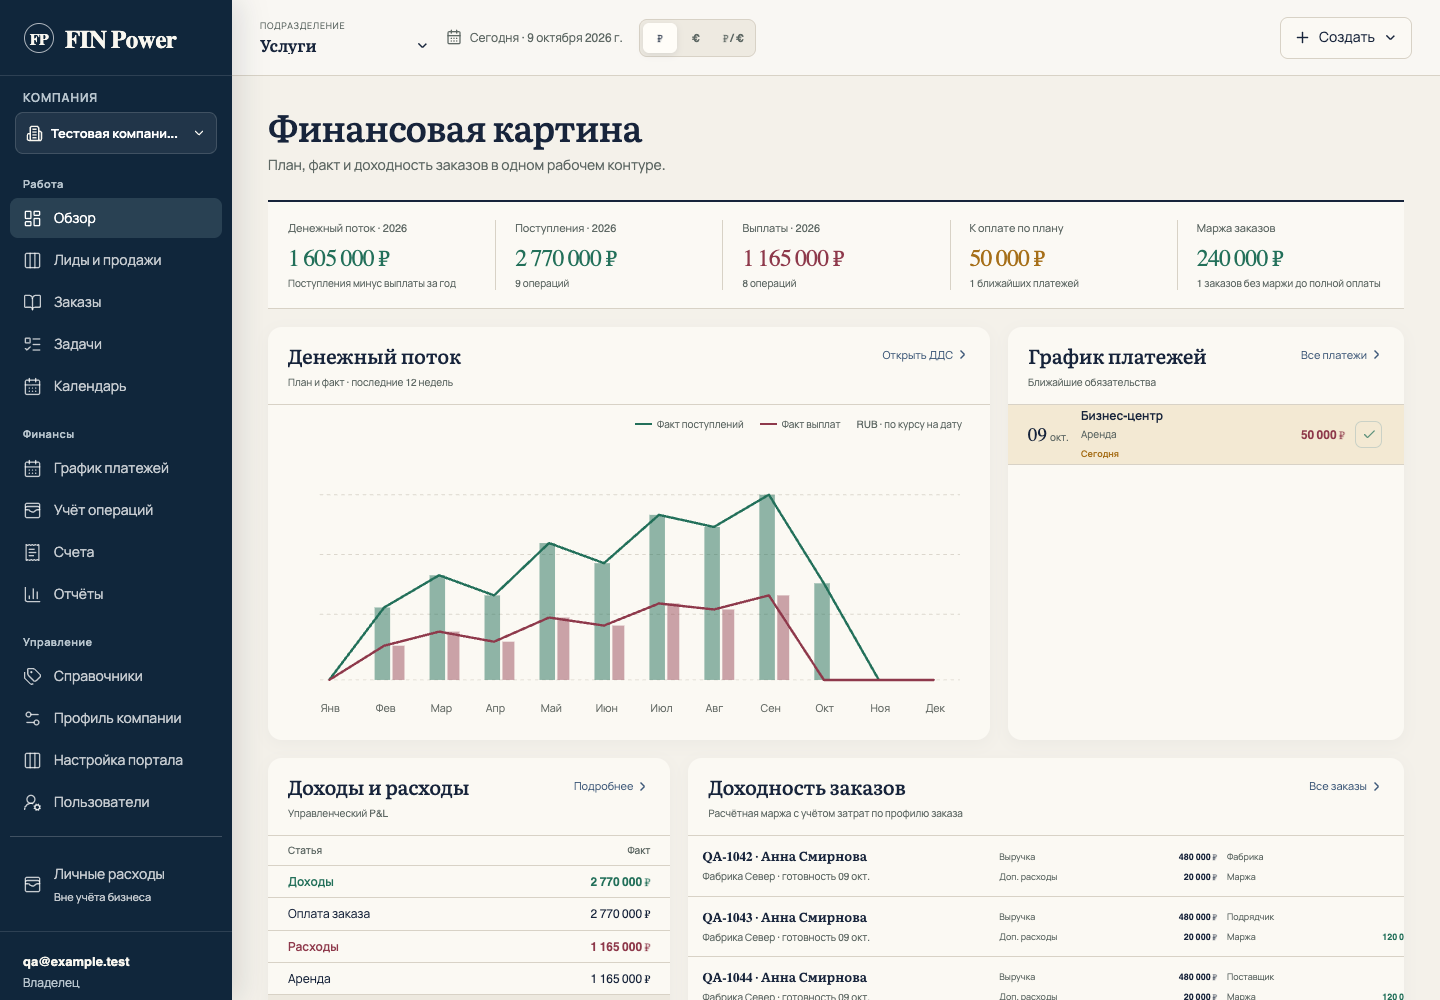Click chevron next to Все платежи

click(1377, 355)
